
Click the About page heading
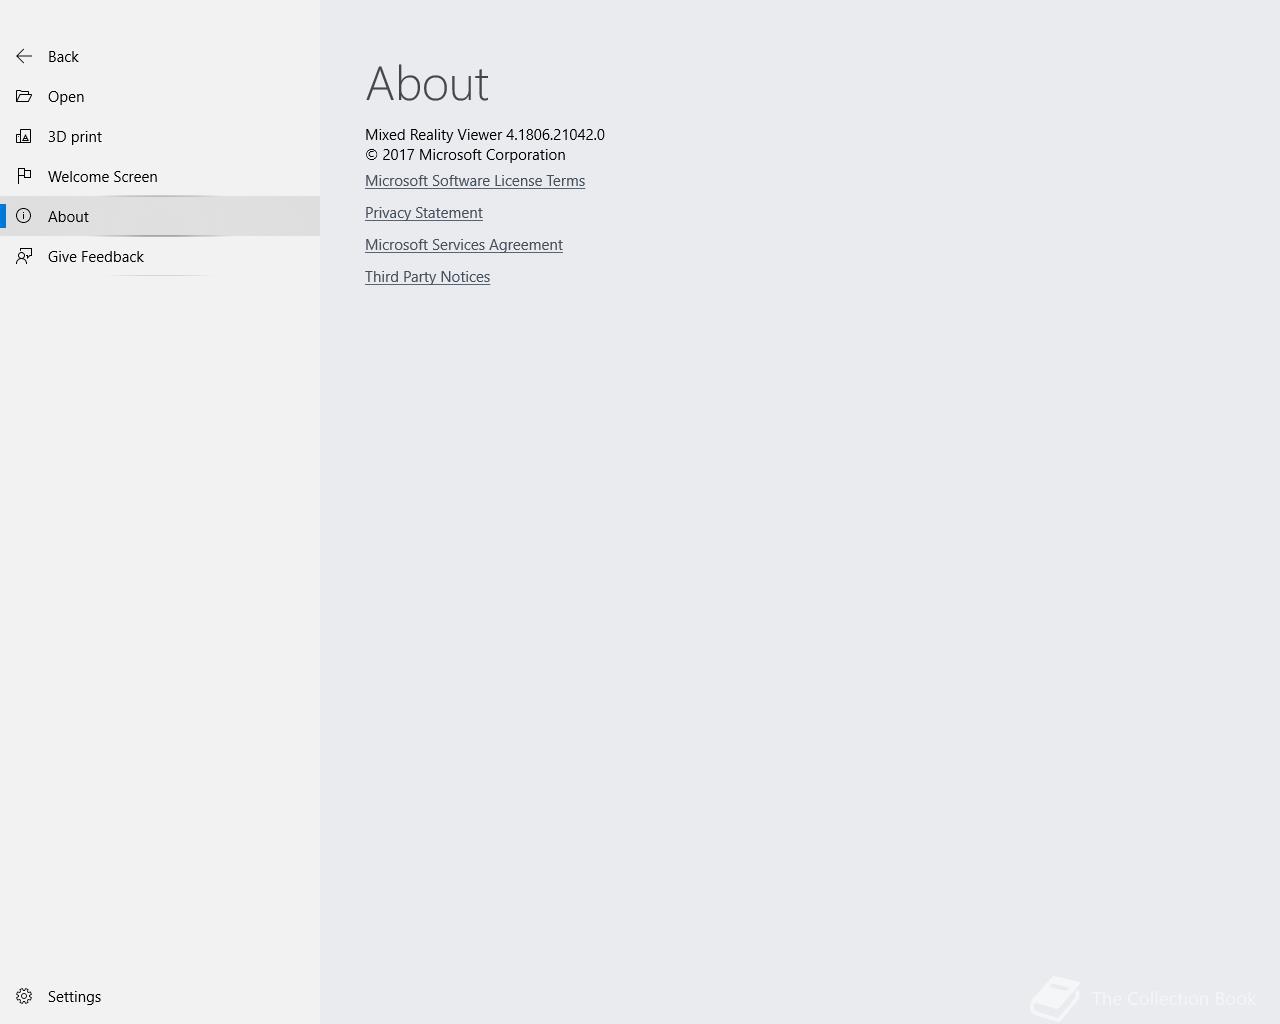tap(427, 84)
